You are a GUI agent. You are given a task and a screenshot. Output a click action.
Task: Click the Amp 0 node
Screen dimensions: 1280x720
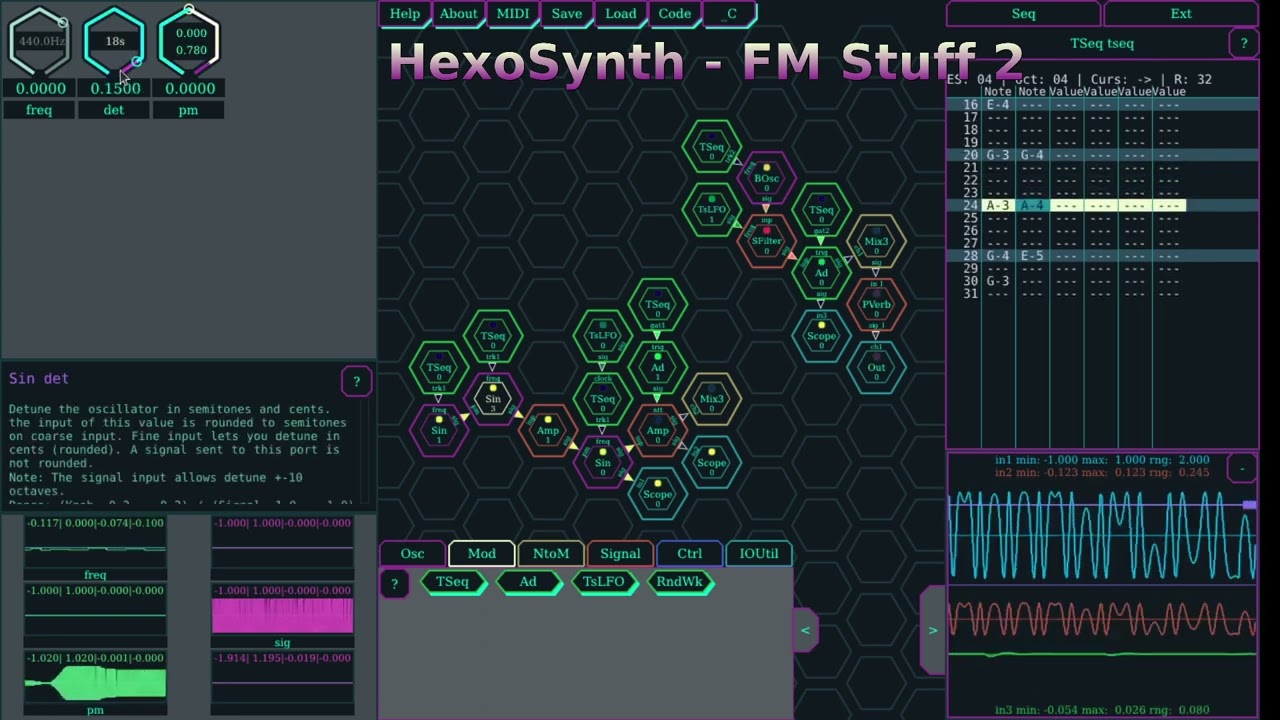[x=658, y=431]
